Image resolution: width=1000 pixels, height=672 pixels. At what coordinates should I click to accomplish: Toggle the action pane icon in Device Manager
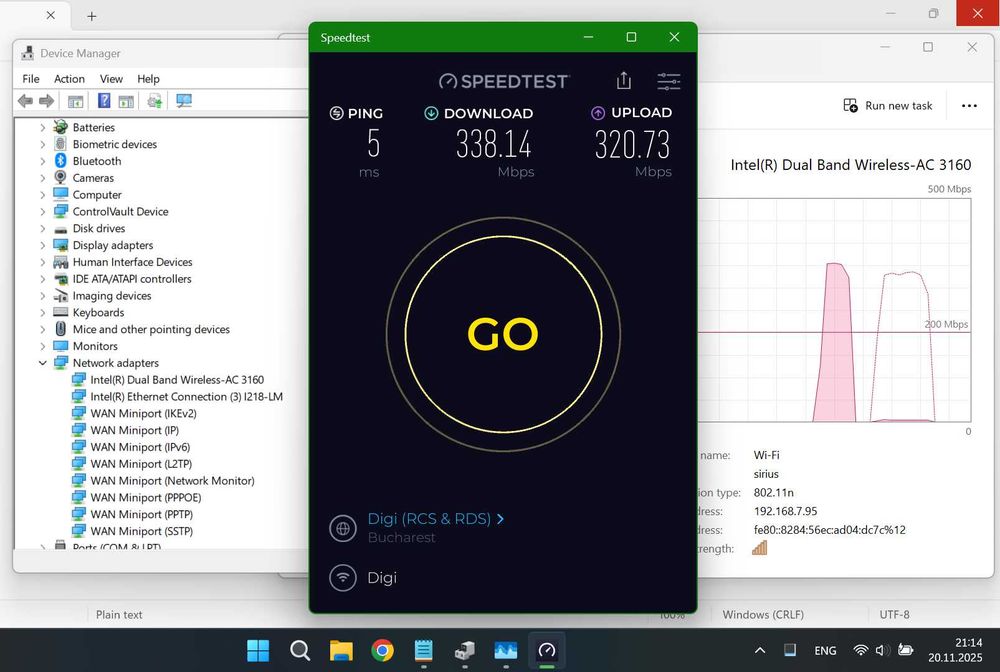pyautogui.click(x=126, y=101)
